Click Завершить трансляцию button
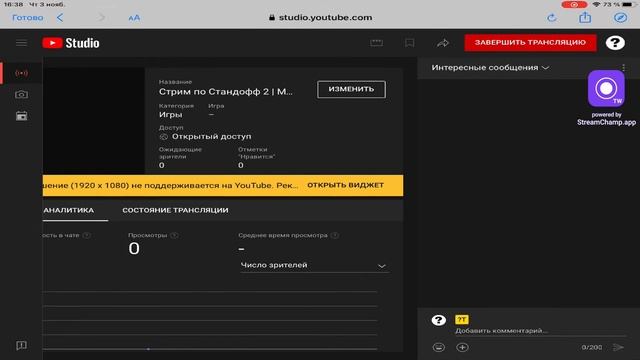The height and width of the screenshot is (360, 640). coord(530,42)
